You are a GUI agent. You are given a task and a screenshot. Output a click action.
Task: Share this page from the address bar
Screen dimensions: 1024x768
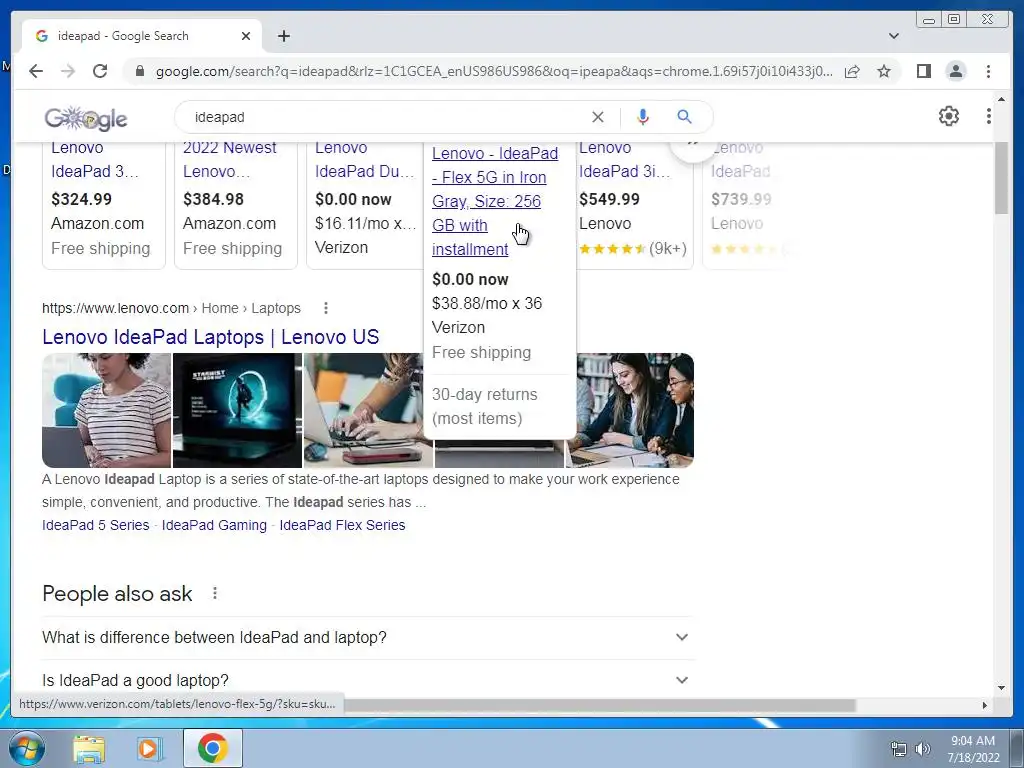(x=852, y=71)
